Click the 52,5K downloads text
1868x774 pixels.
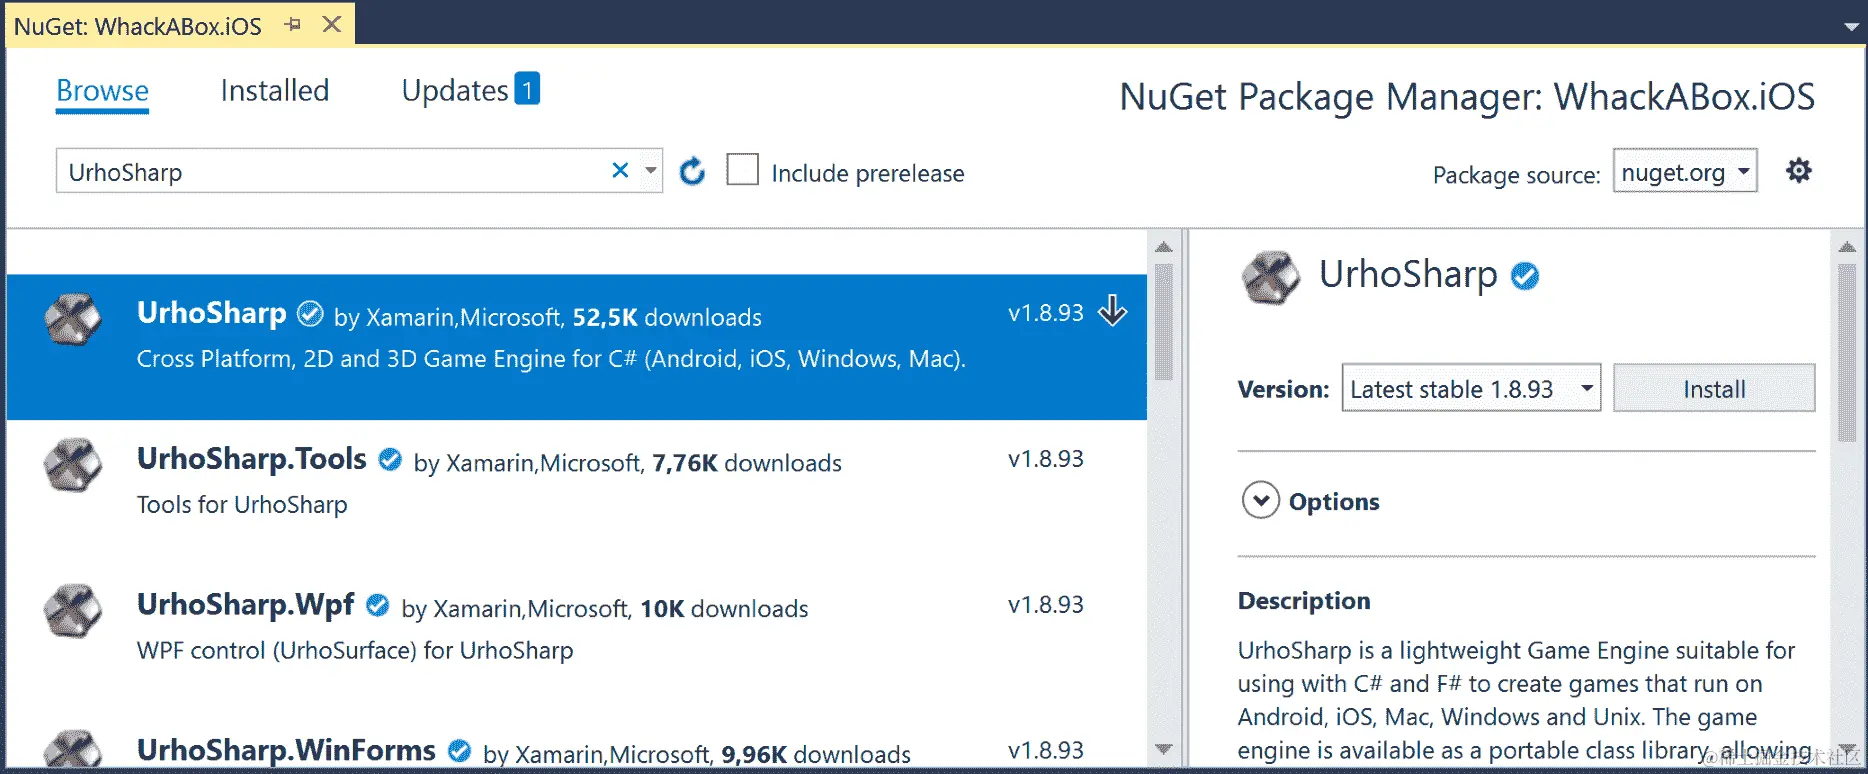667,318
